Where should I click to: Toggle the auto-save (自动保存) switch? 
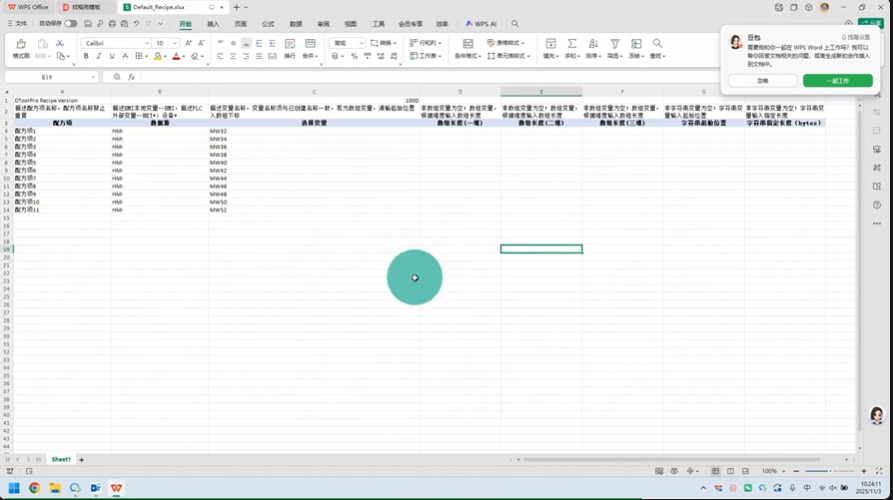(71, 23)
